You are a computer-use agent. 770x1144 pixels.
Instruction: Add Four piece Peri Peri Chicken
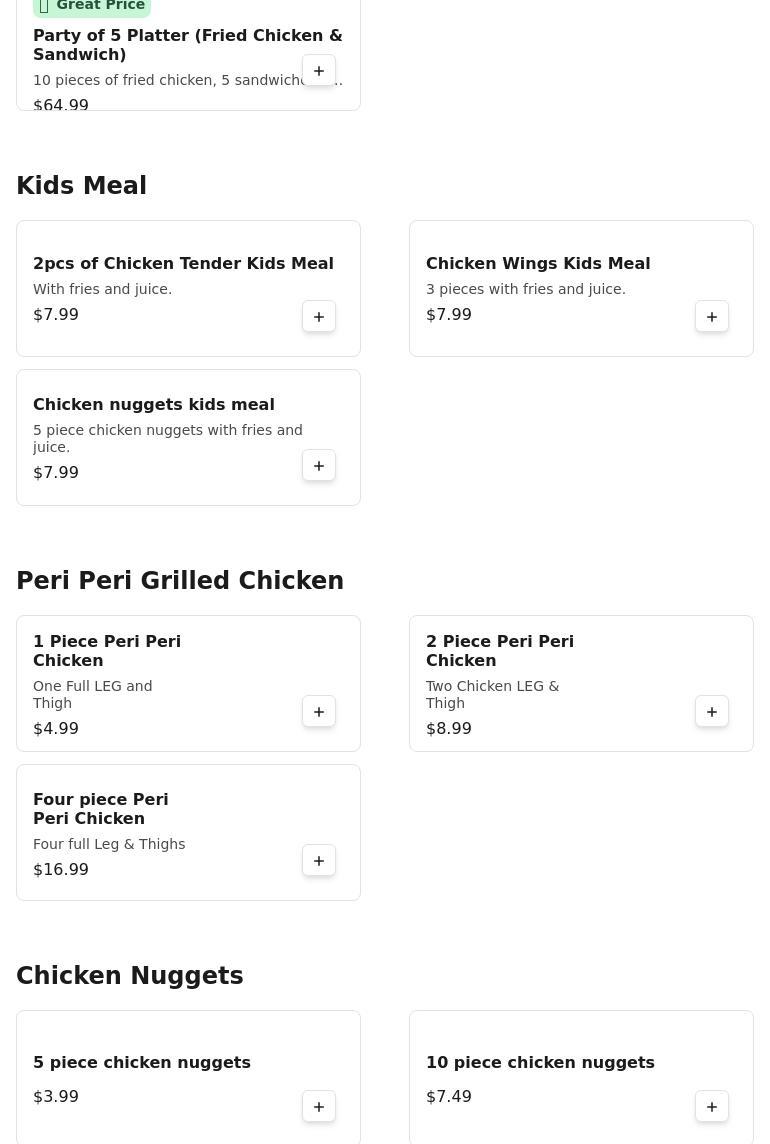[319, 861]
